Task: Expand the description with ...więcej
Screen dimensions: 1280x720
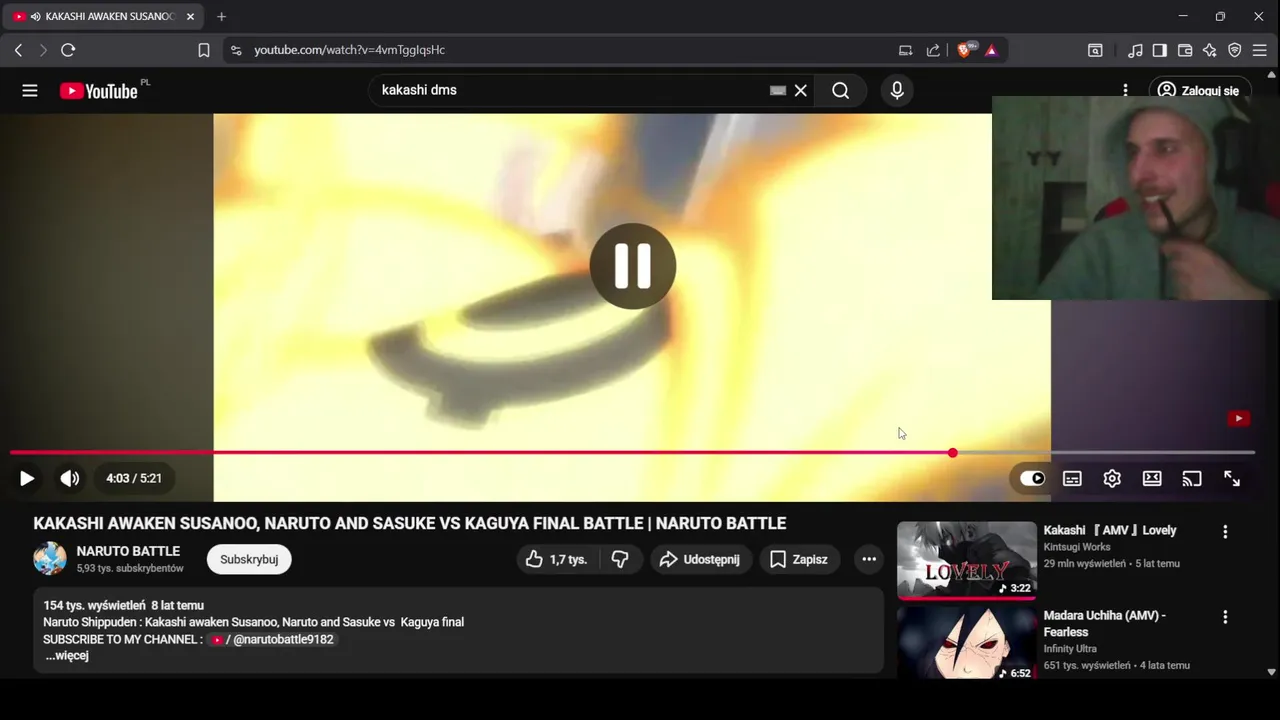Action: click(67, 656)
